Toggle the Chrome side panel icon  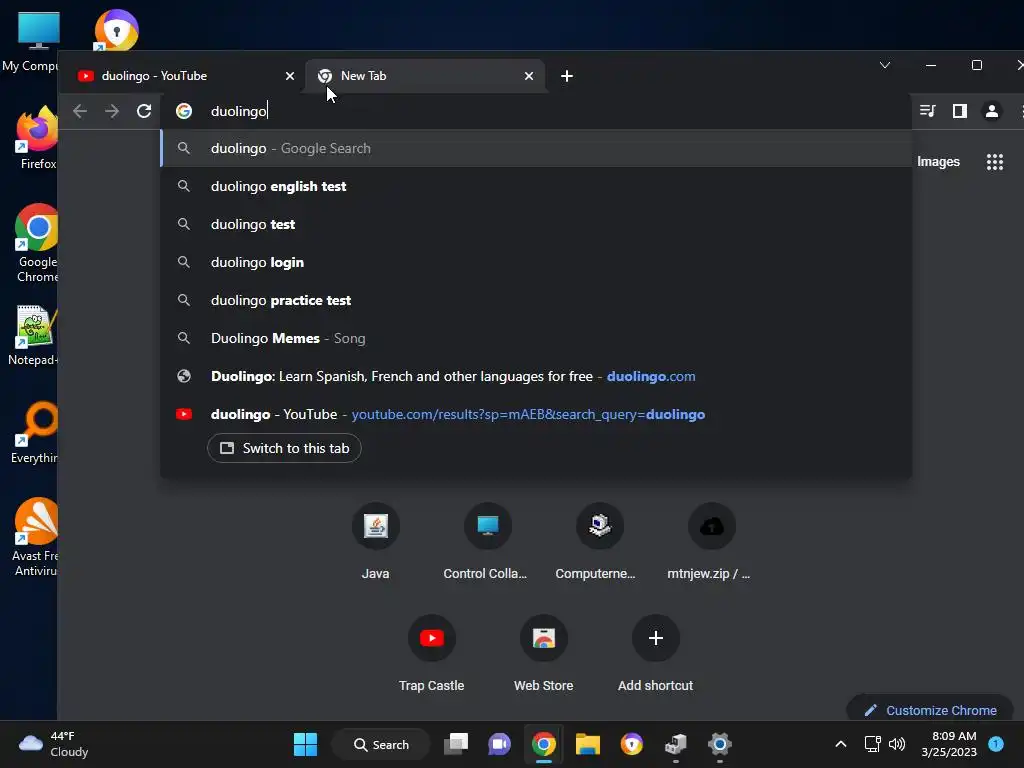[x=959, y=111]
